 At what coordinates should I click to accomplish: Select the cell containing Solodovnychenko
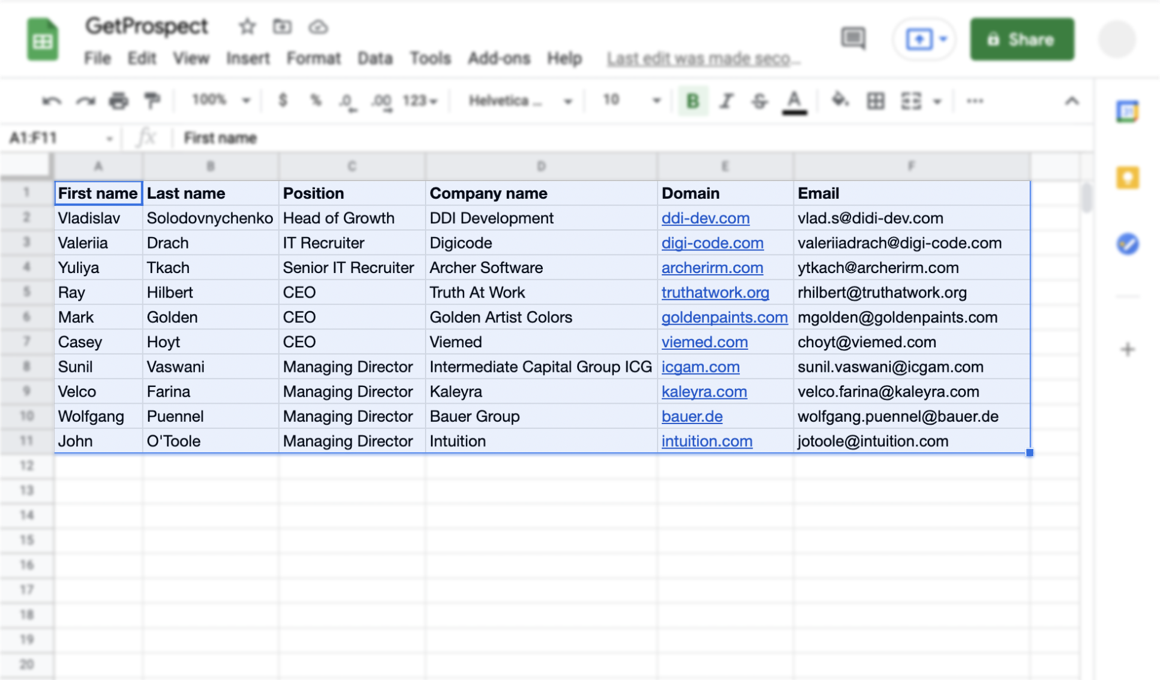pyautogui.click(x=210, y=218)
